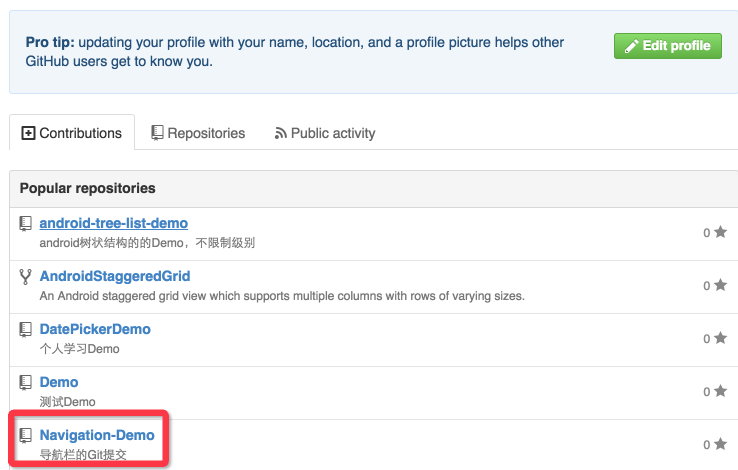Click the book icon beside android-tree-list-demo
Image resolution: width=738 pixels, height=470 pixels.
(x=26, y=223)
